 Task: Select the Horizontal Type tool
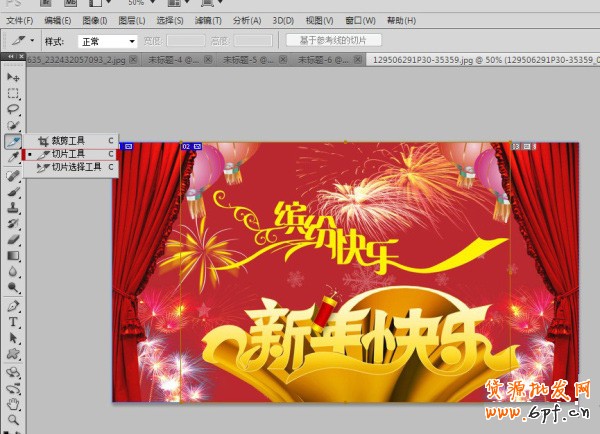[14, 322]
